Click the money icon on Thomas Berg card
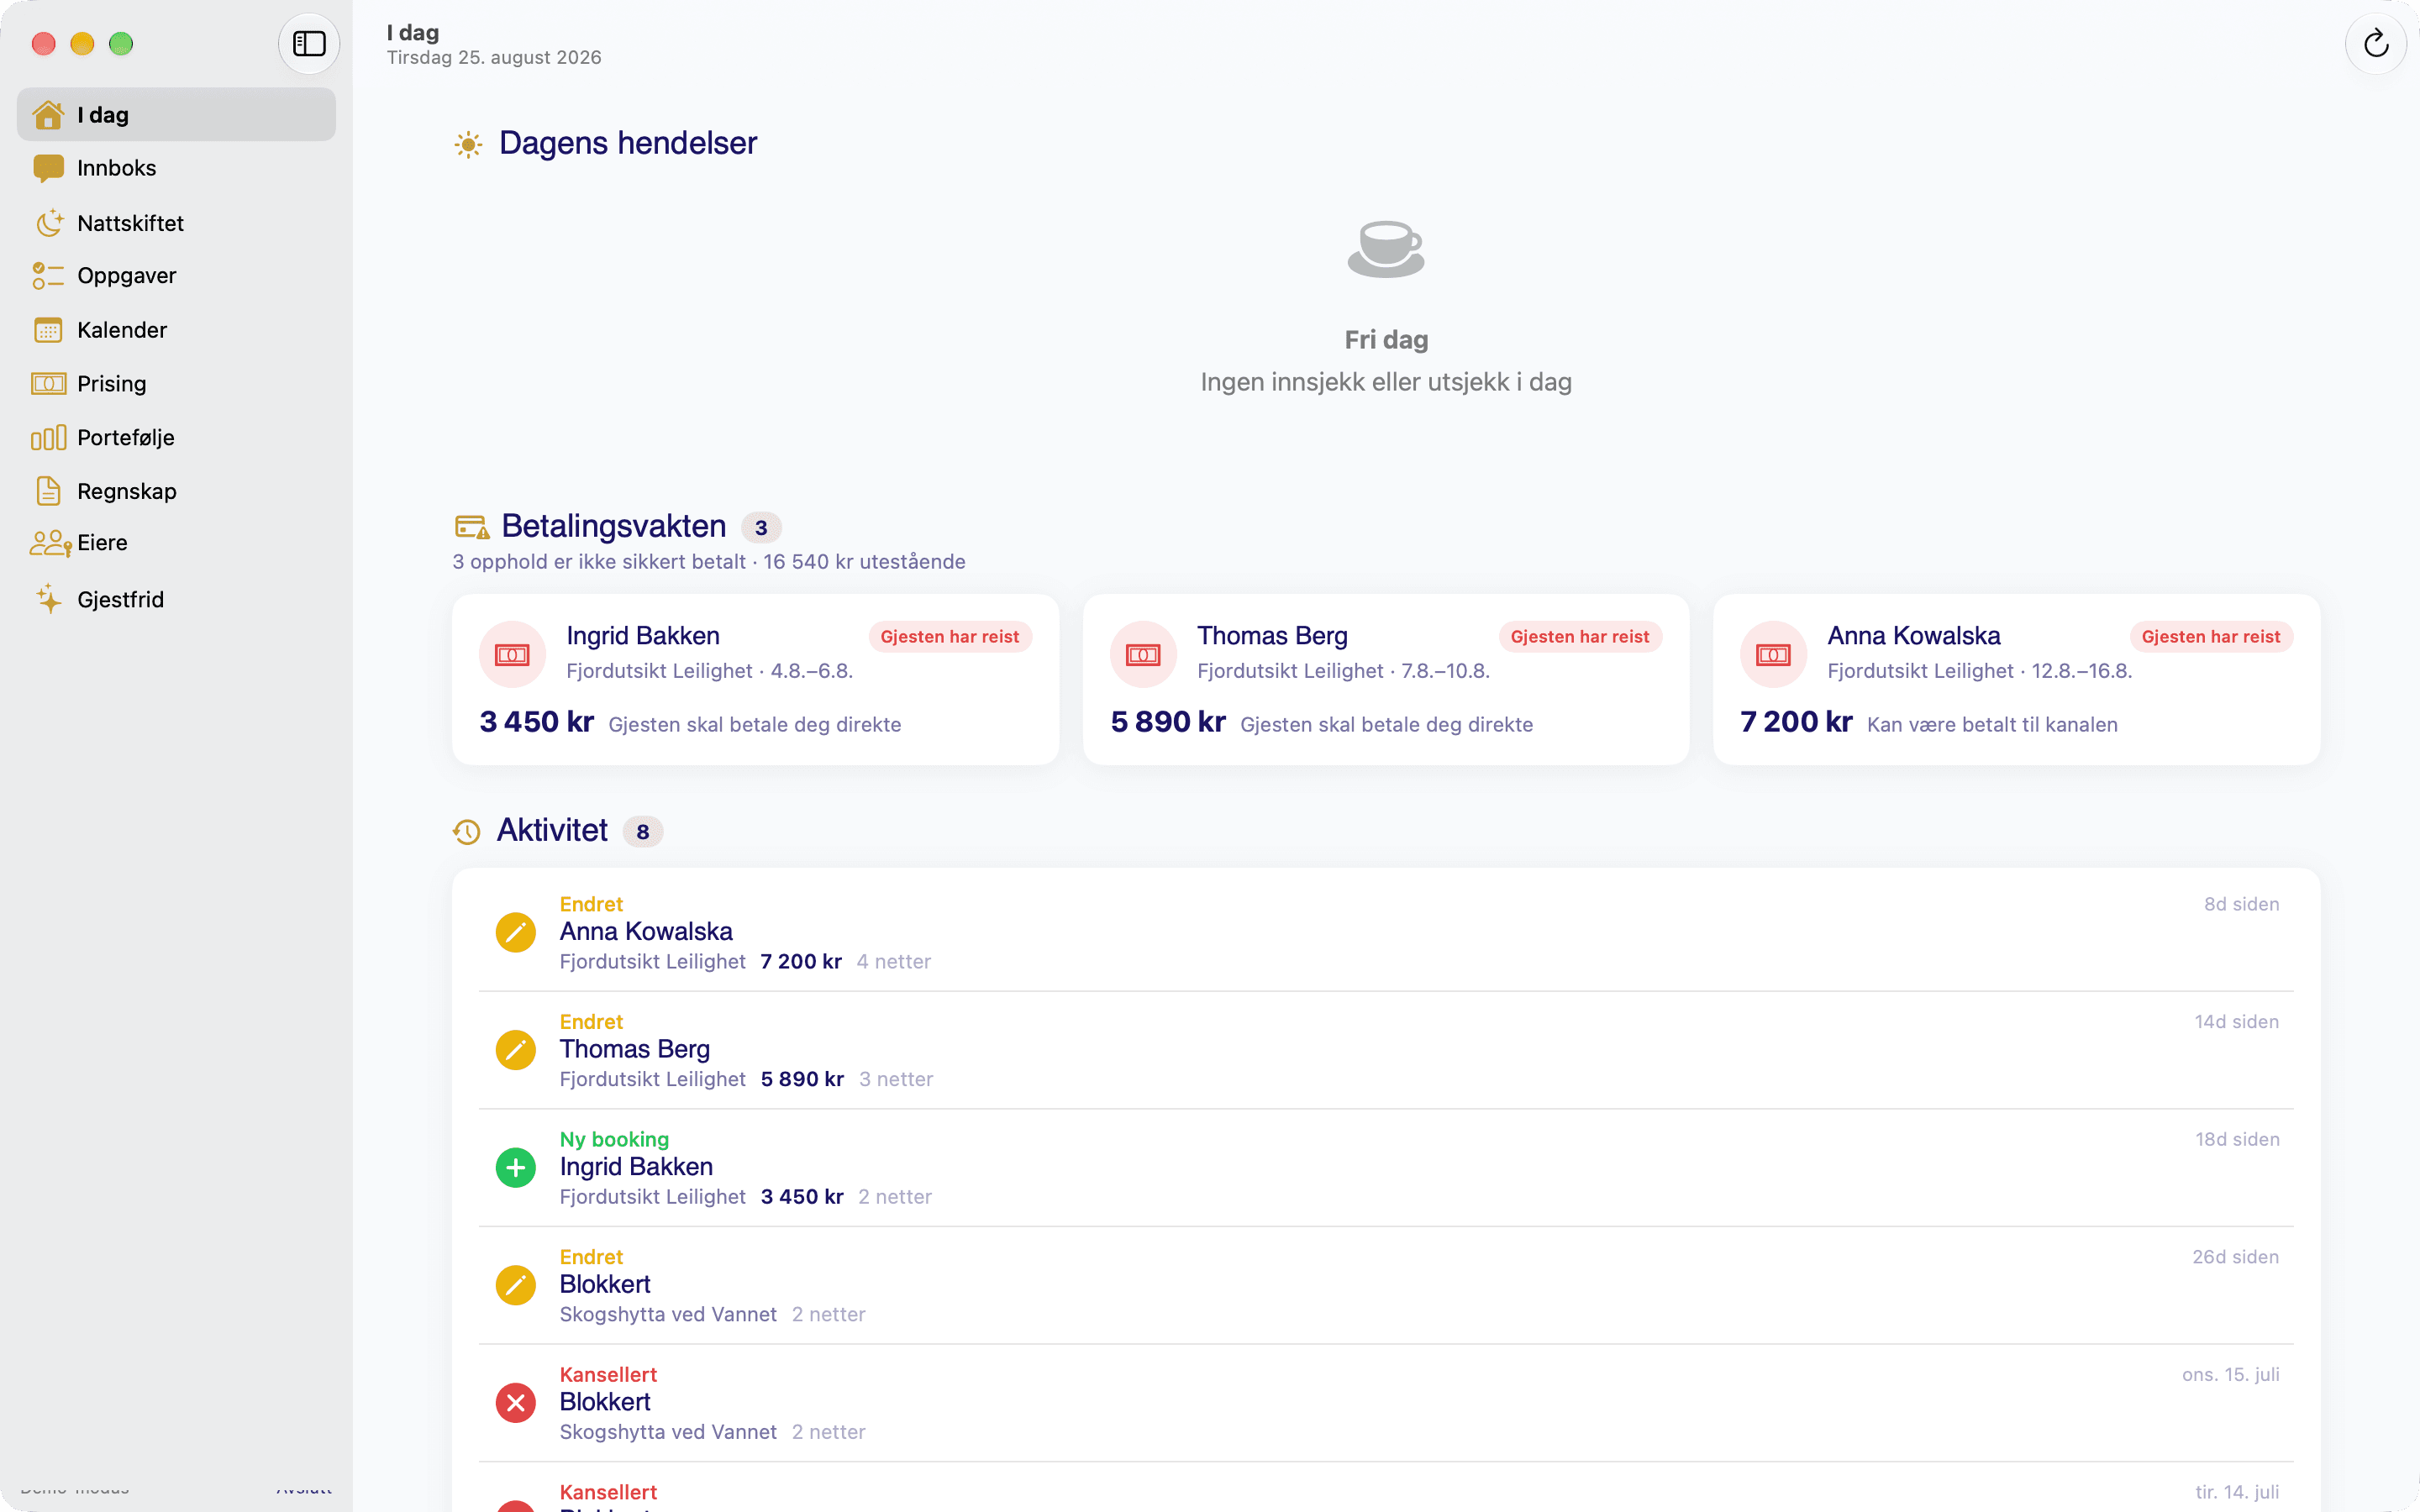 (x=1143, y=655)
